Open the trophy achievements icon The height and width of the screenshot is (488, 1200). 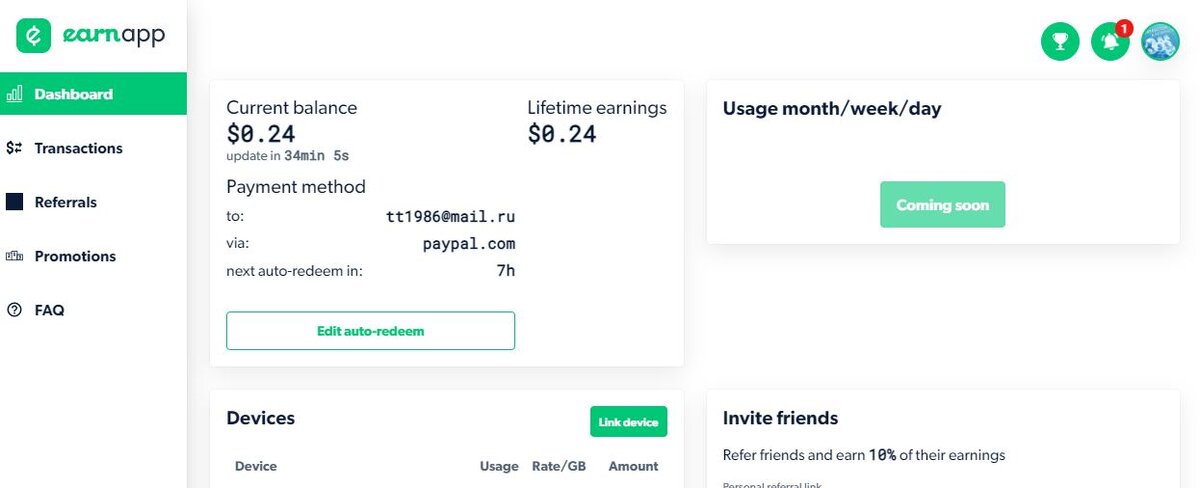(1060, 41)
